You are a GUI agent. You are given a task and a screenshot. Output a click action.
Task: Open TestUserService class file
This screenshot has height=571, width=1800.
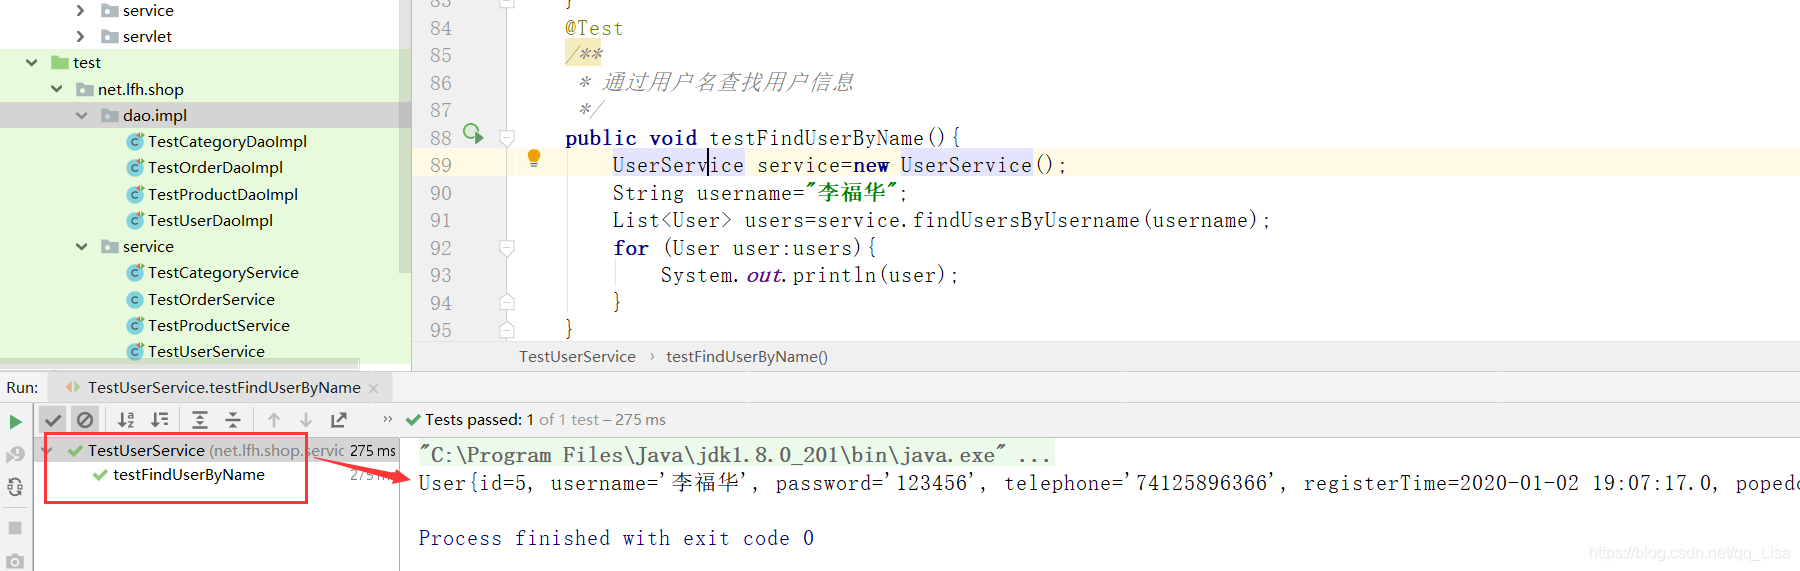pyautogui.click(x=206, y=351)
